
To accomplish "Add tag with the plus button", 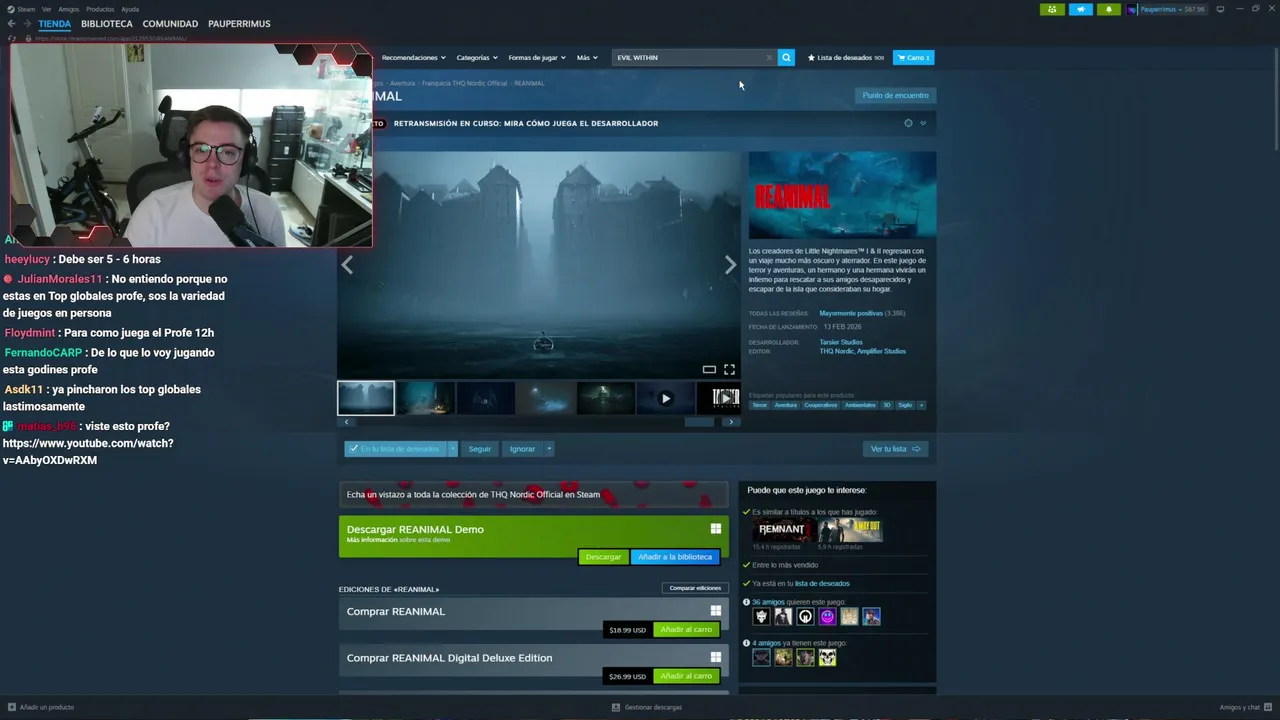I will (921, 405).
